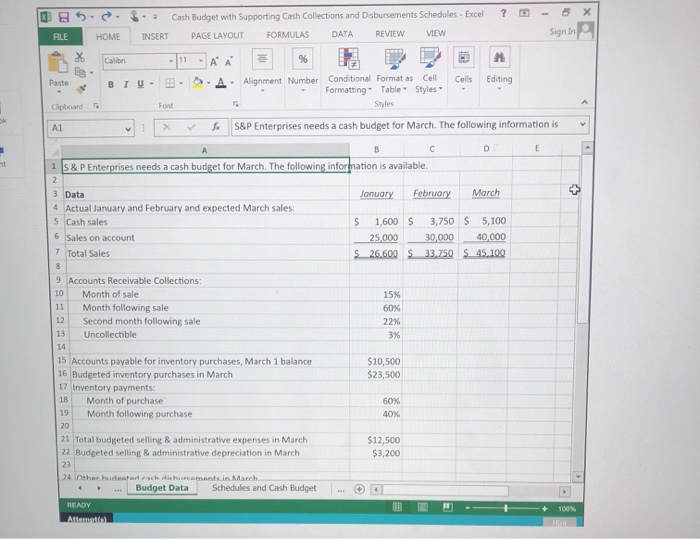Toggle Bold formatting

(111, 84)
